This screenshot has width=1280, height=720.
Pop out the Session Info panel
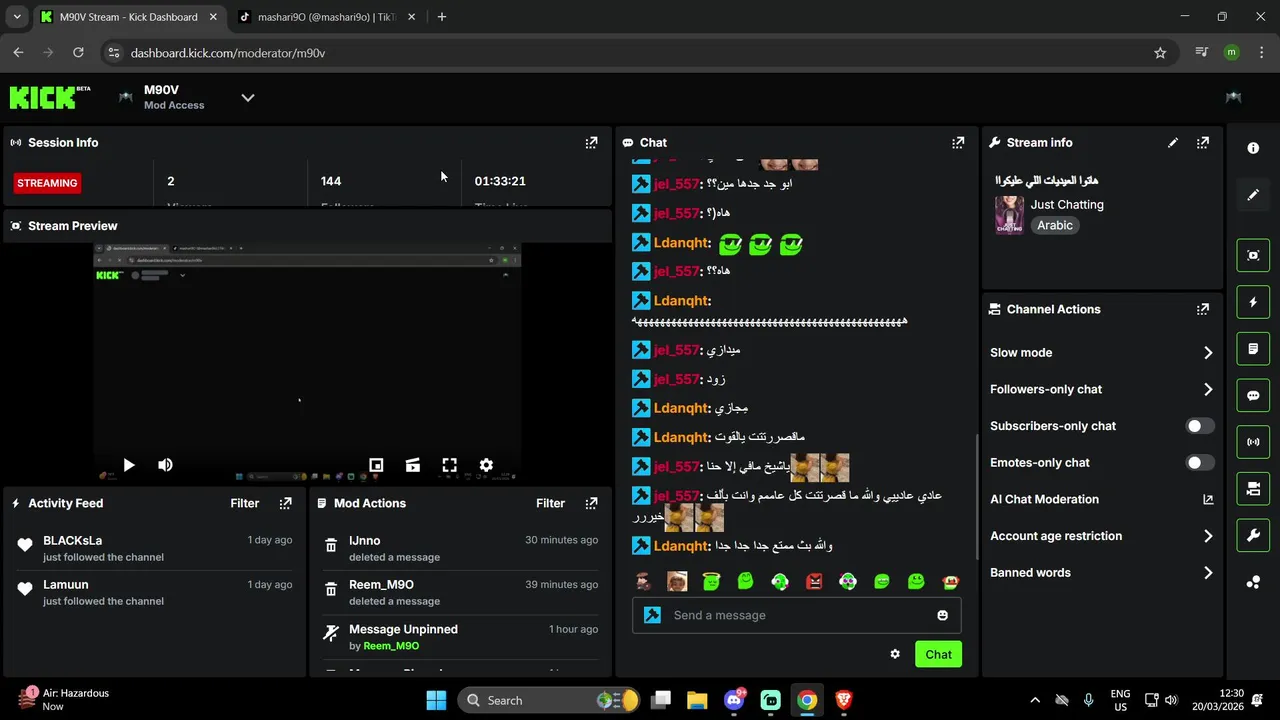tap(591, 143)
